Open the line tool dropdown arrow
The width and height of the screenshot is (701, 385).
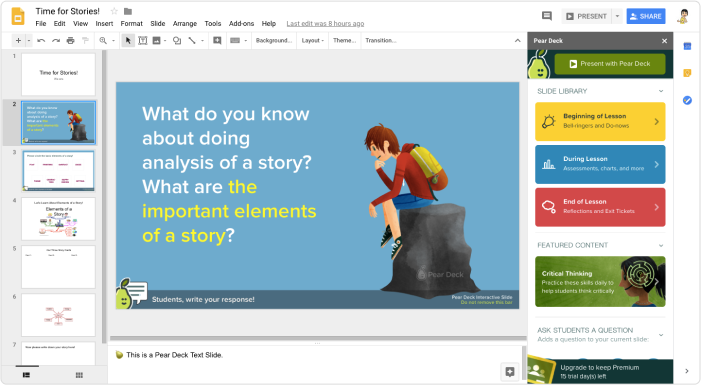203,41
